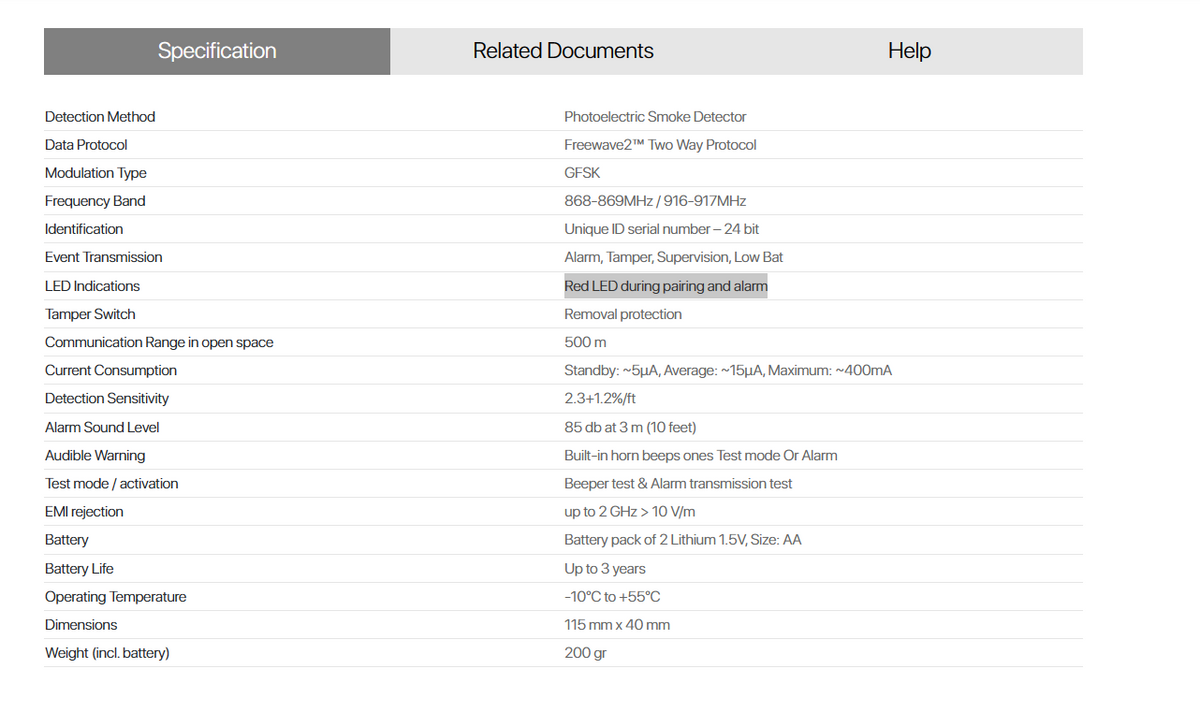Open the Specification tab
The width and height of the screenshot is (1200, 727).
217,51
